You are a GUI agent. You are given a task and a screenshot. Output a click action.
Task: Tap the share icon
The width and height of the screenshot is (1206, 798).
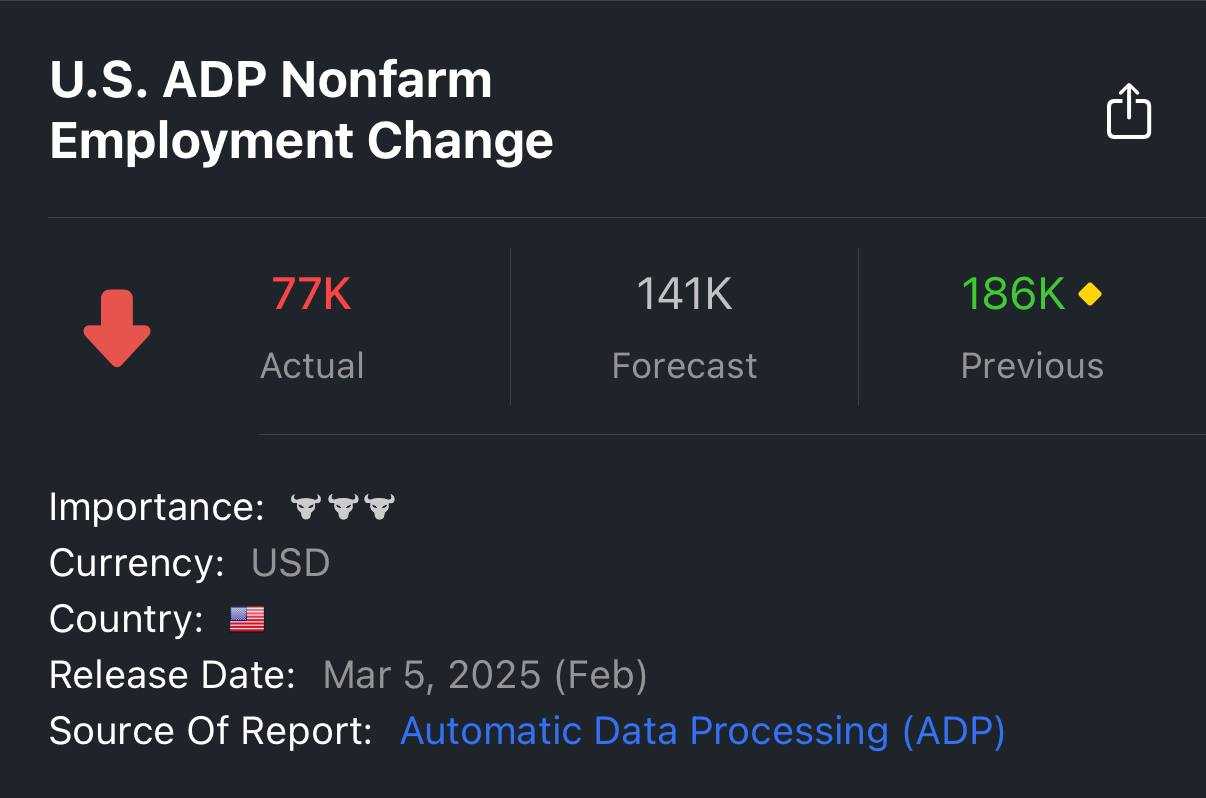(1129, 111)
